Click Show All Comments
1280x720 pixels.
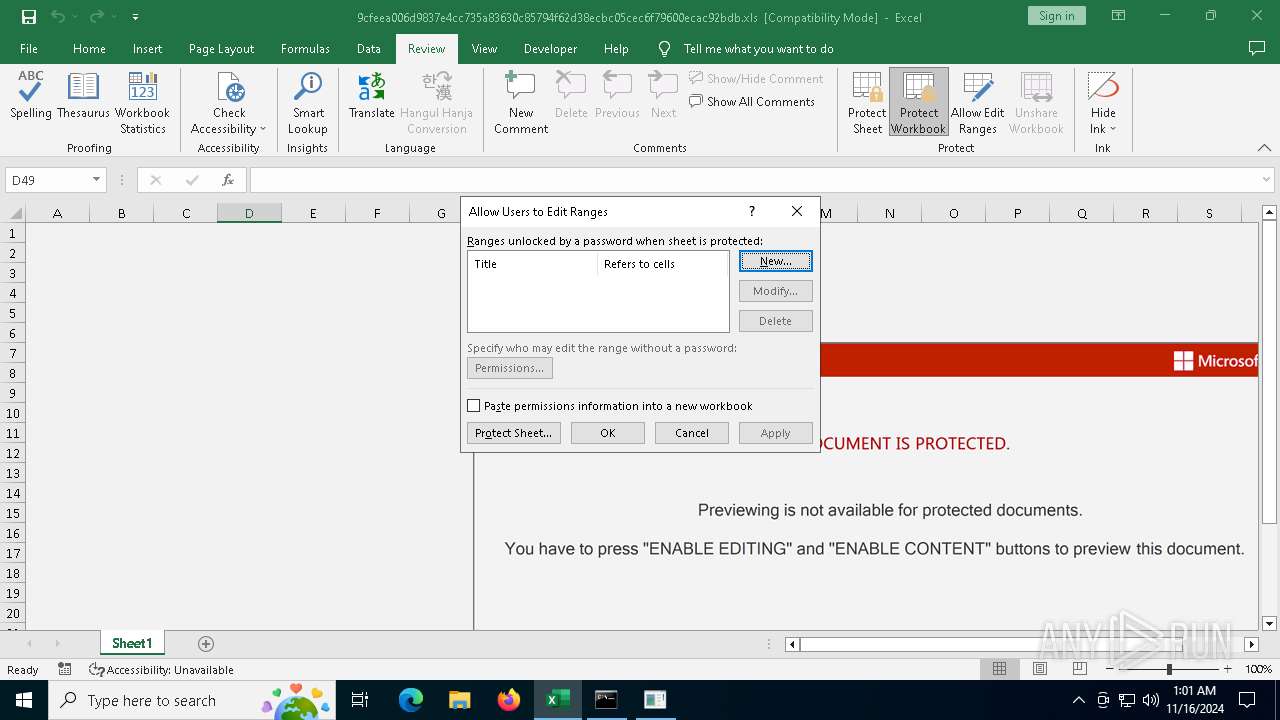point(752,102)
